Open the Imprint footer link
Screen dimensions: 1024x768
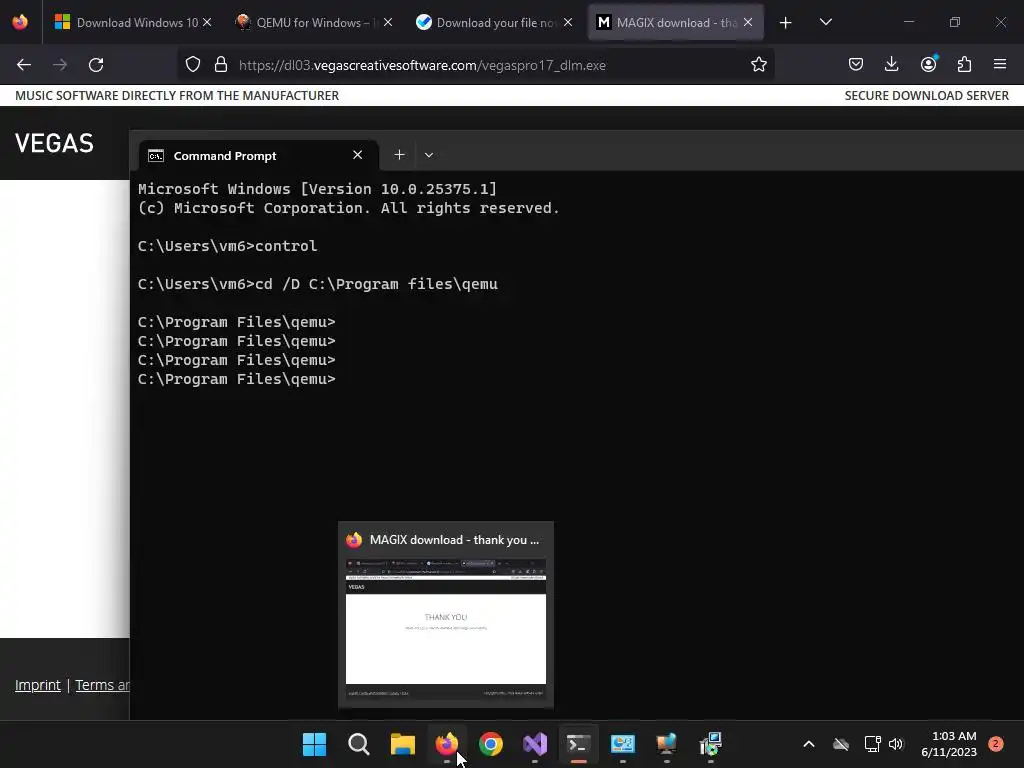tap(38, 685)
